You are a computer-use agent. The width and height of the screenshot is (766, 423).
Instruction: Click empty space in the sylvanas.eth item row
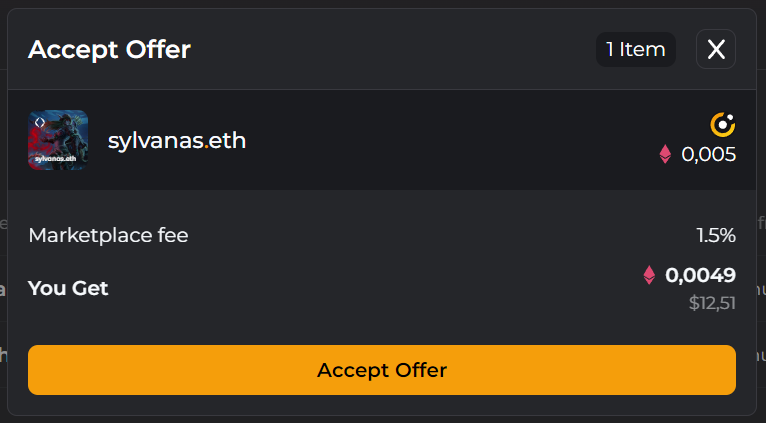(x=440, y=140)
